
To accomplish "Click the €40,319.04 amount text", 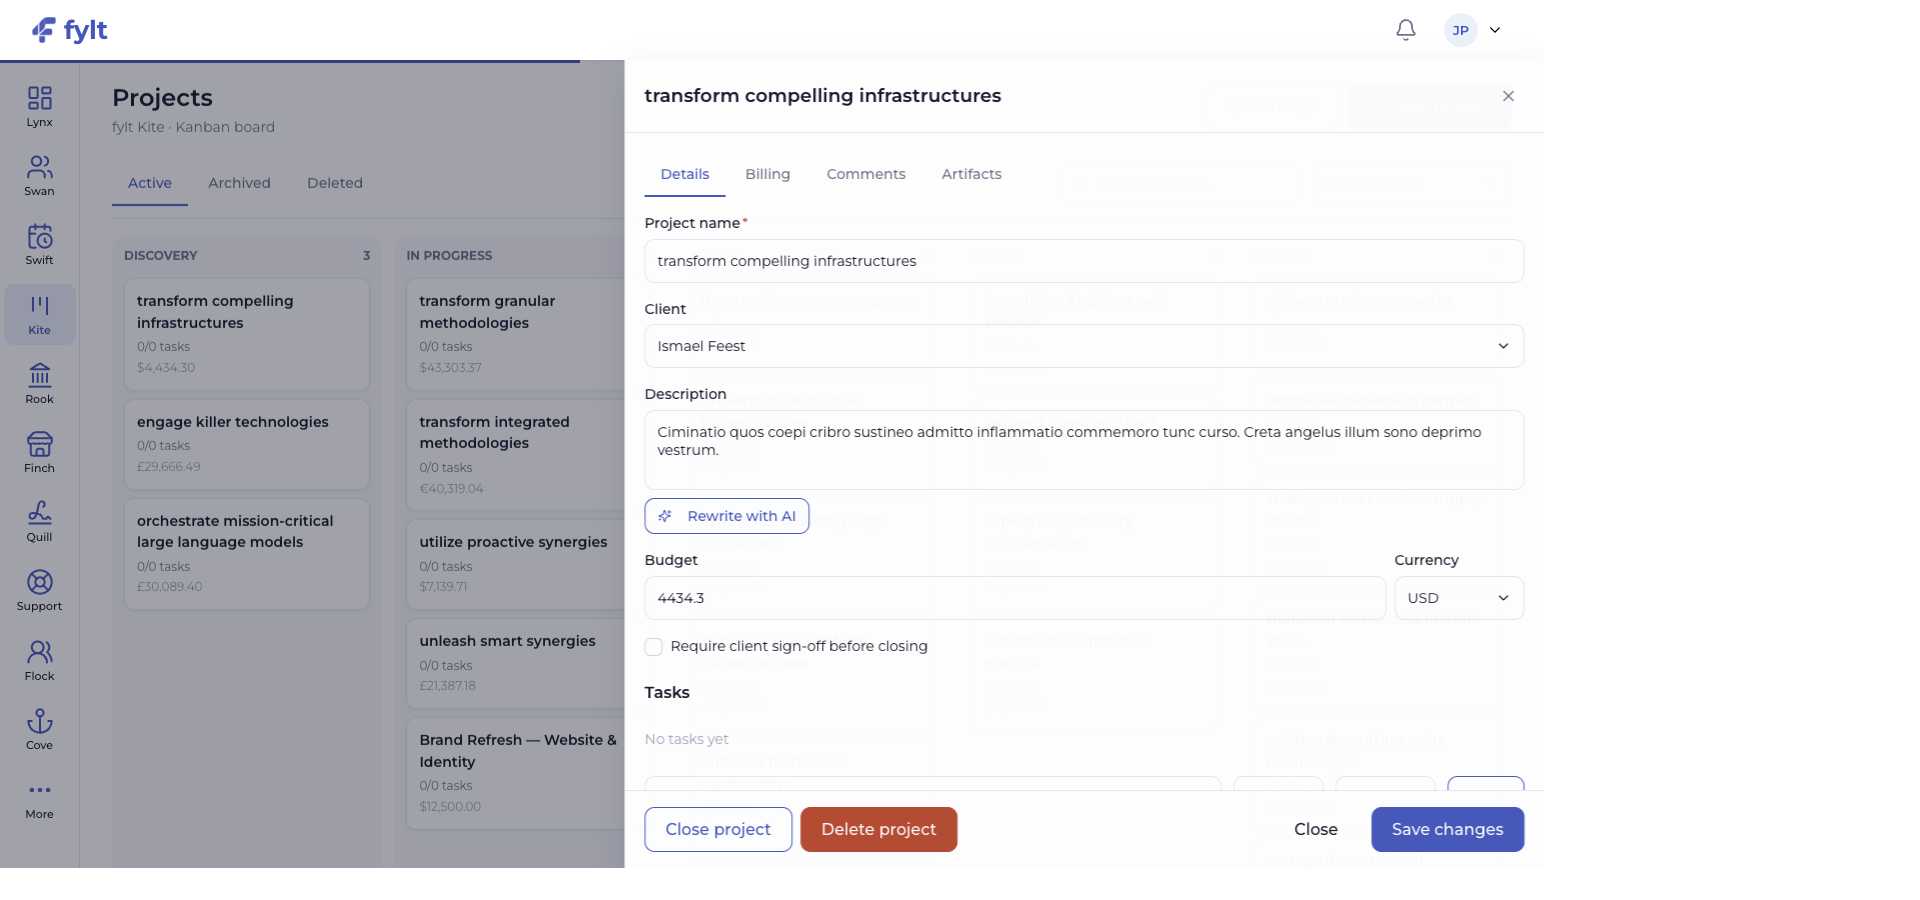I will coord(451,489).
